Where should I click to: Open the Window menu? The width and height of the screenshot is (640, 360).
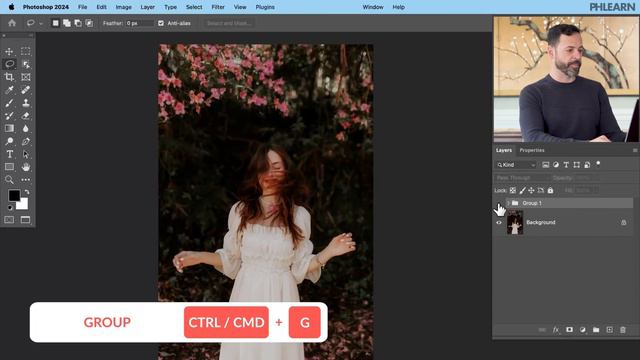click(x=373, y=7)
